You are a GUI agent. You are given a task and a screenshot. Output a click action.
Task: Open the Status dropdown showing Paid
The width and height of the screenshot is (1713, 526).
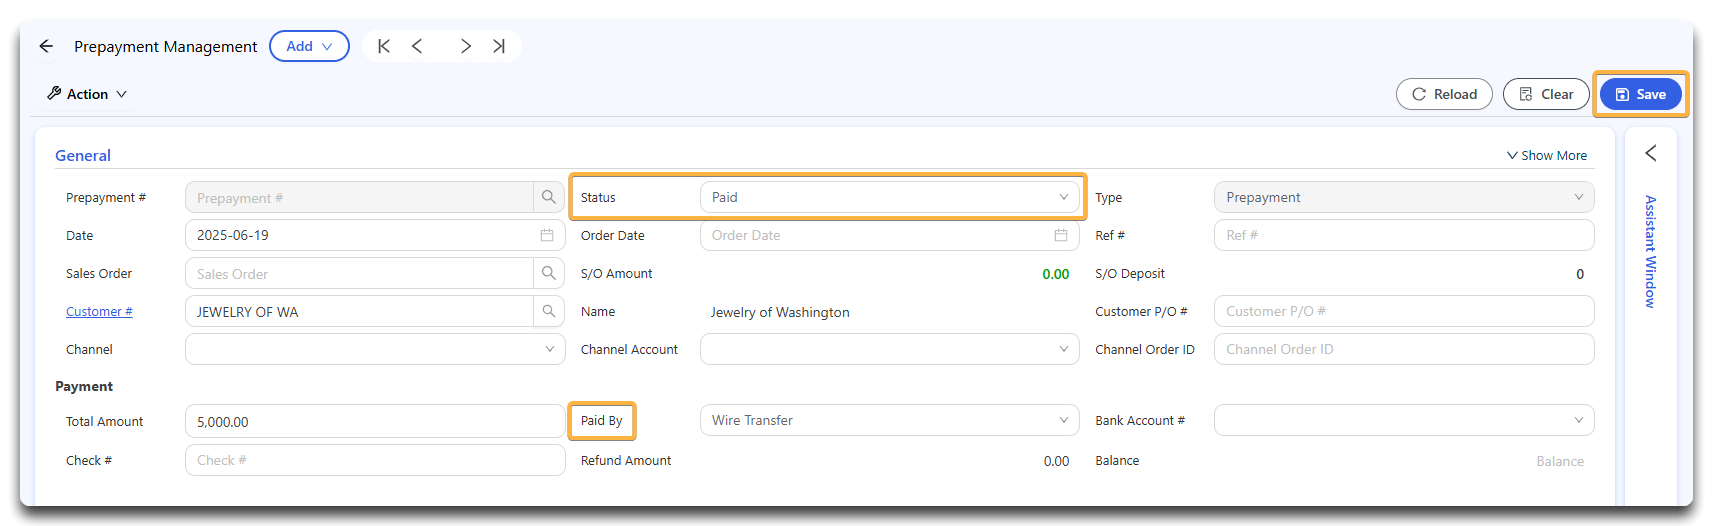click(890, 197)
